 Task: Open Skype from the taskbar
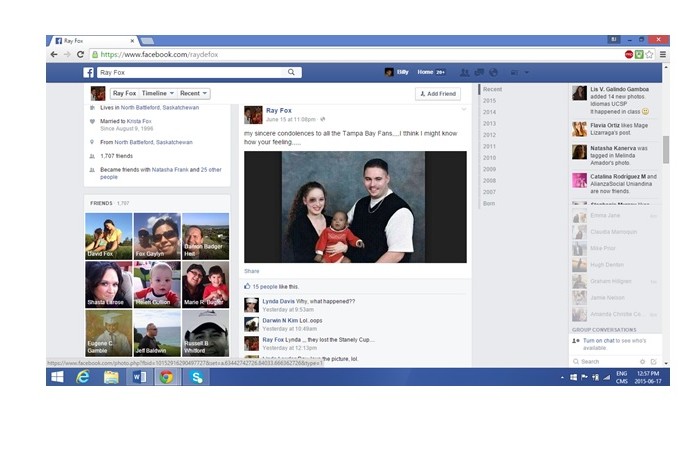(198, 377)
